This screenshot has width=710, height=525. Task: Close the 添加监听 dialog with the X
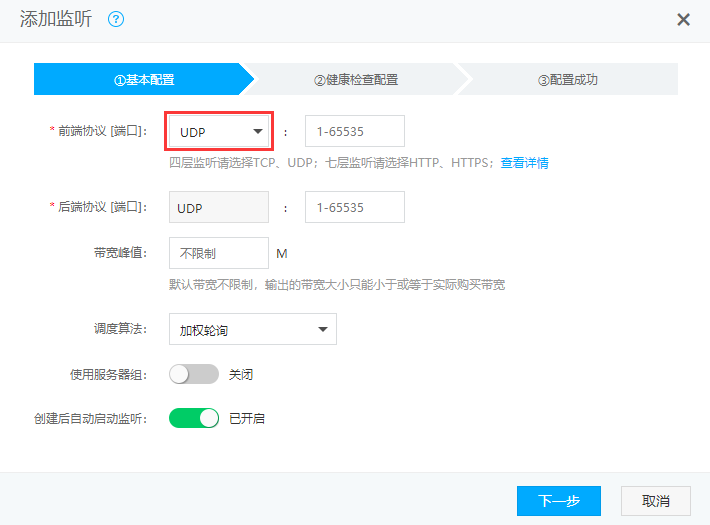684,19
